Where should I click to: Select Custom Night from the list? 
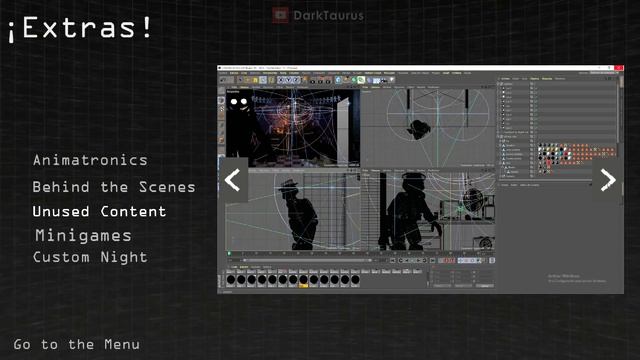[x=90, y=257]
